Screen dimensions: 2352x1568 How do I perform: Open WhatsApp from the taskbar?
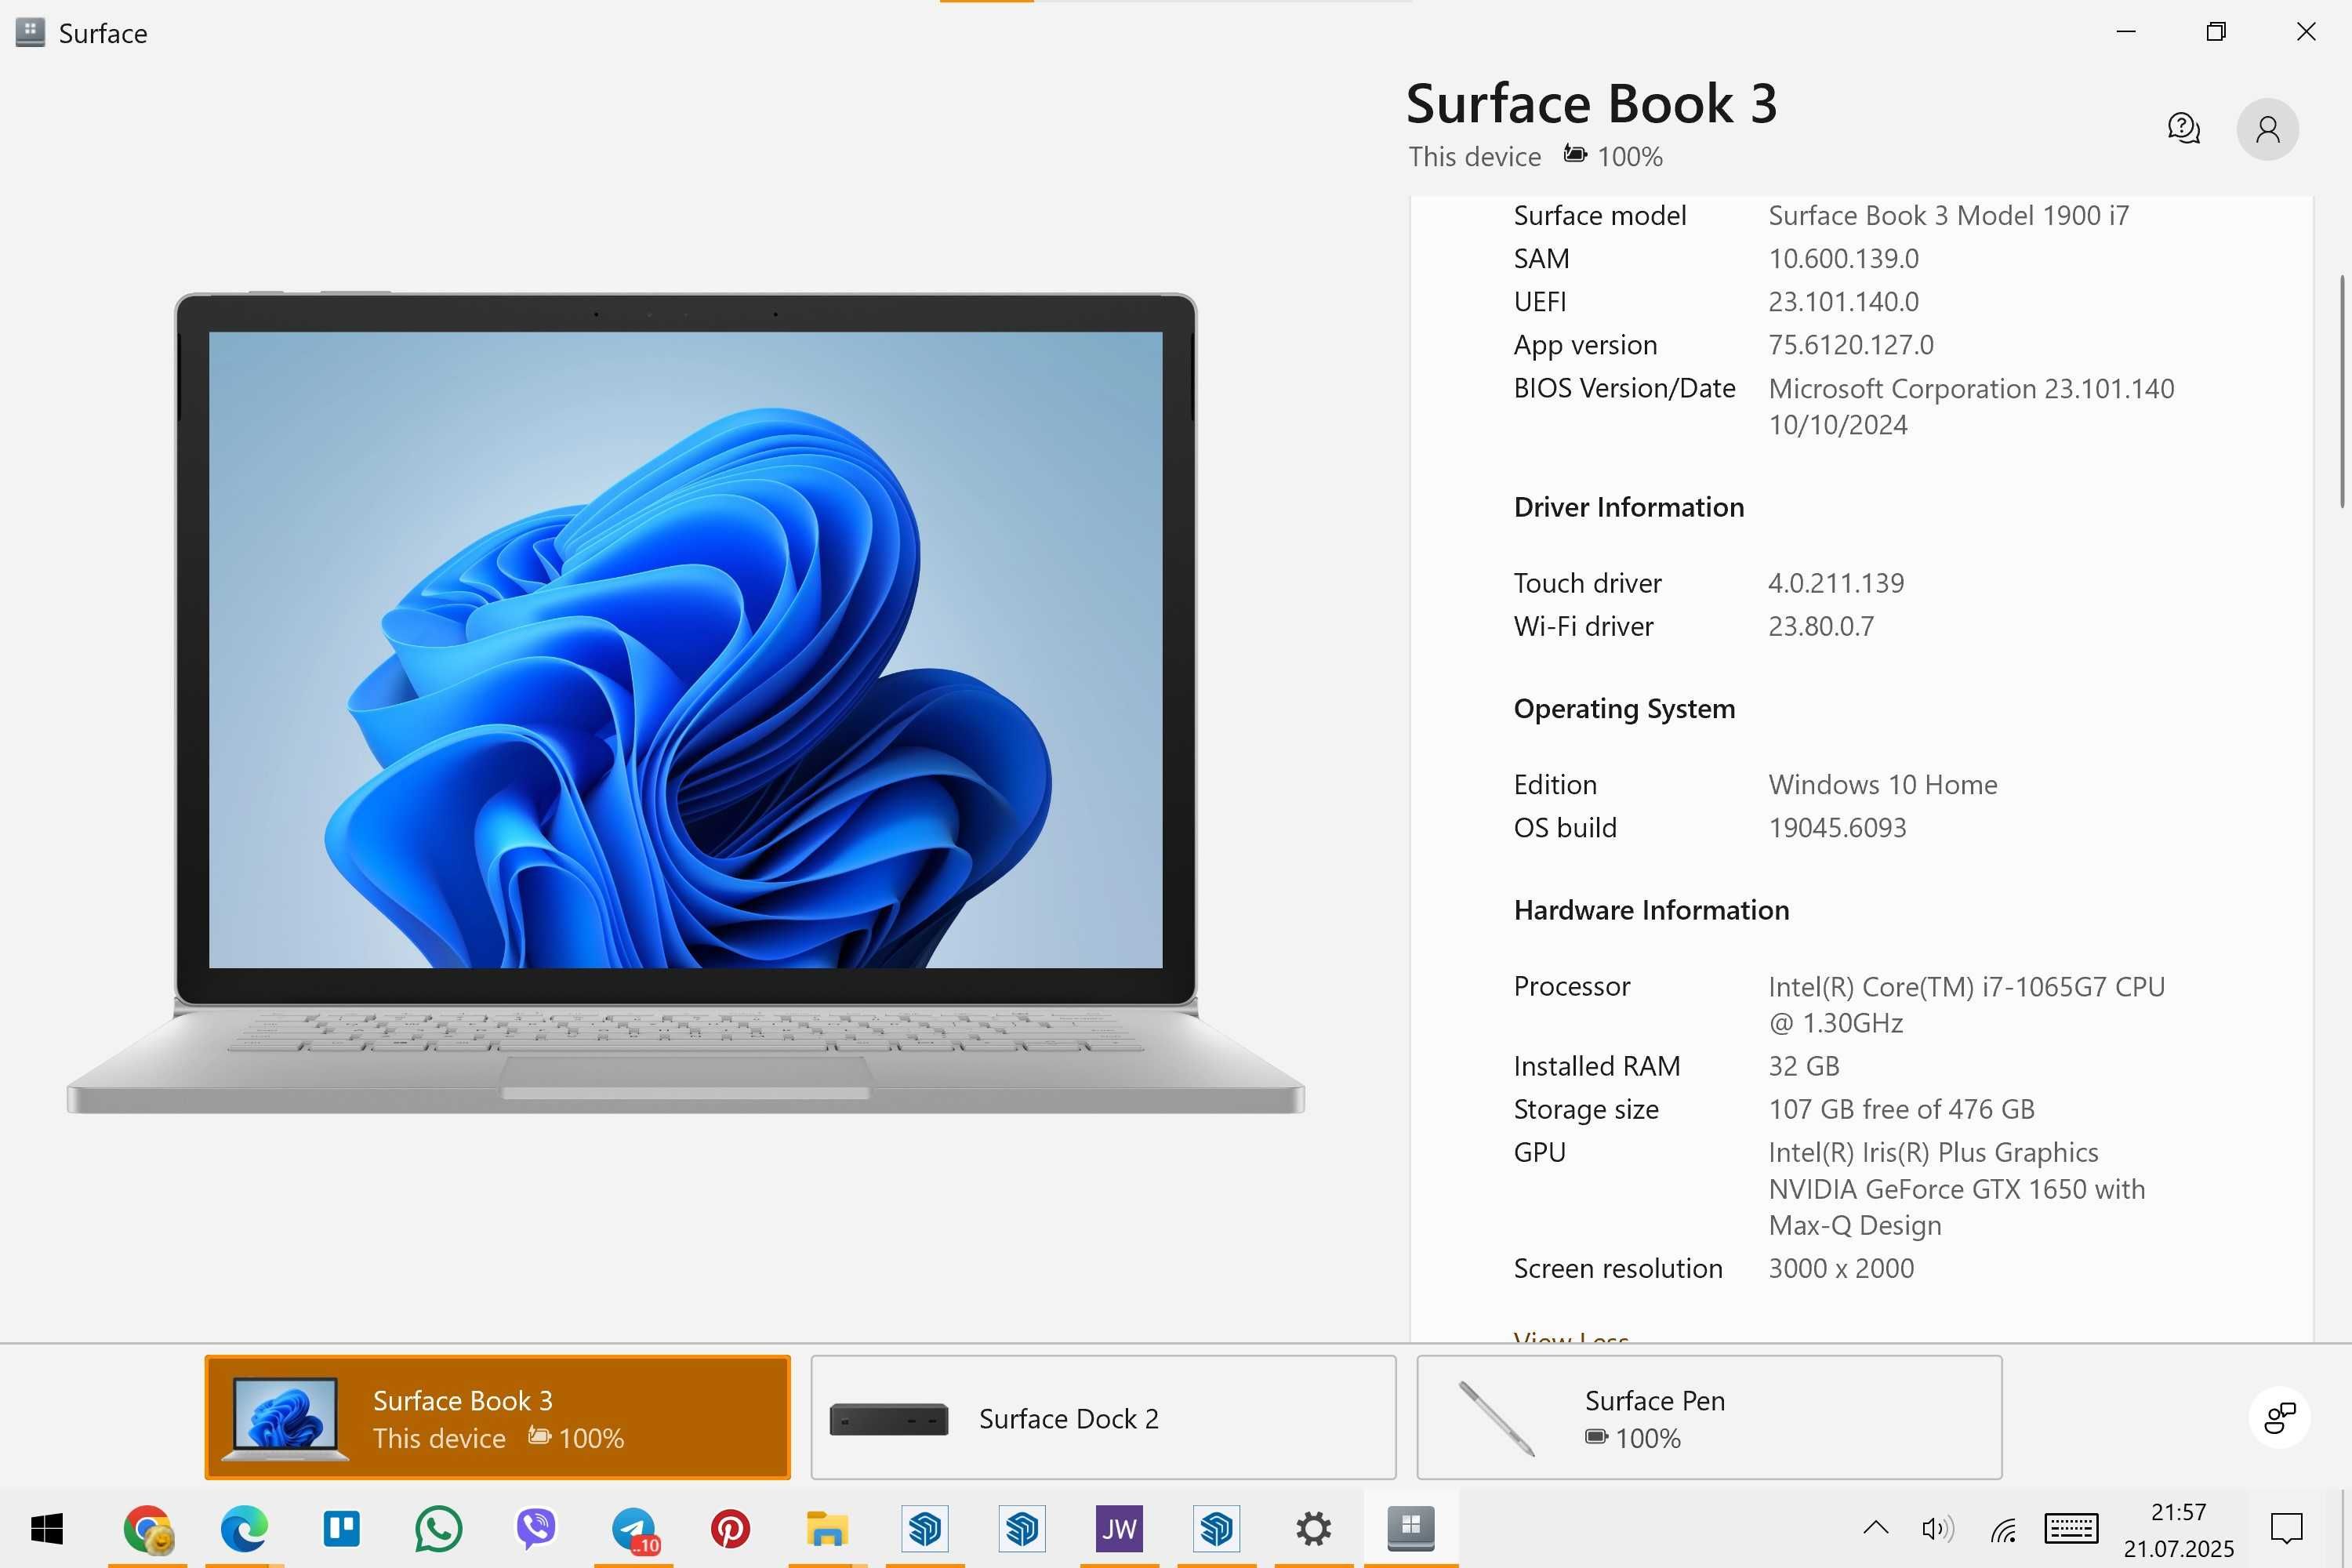pos(439,1528)
